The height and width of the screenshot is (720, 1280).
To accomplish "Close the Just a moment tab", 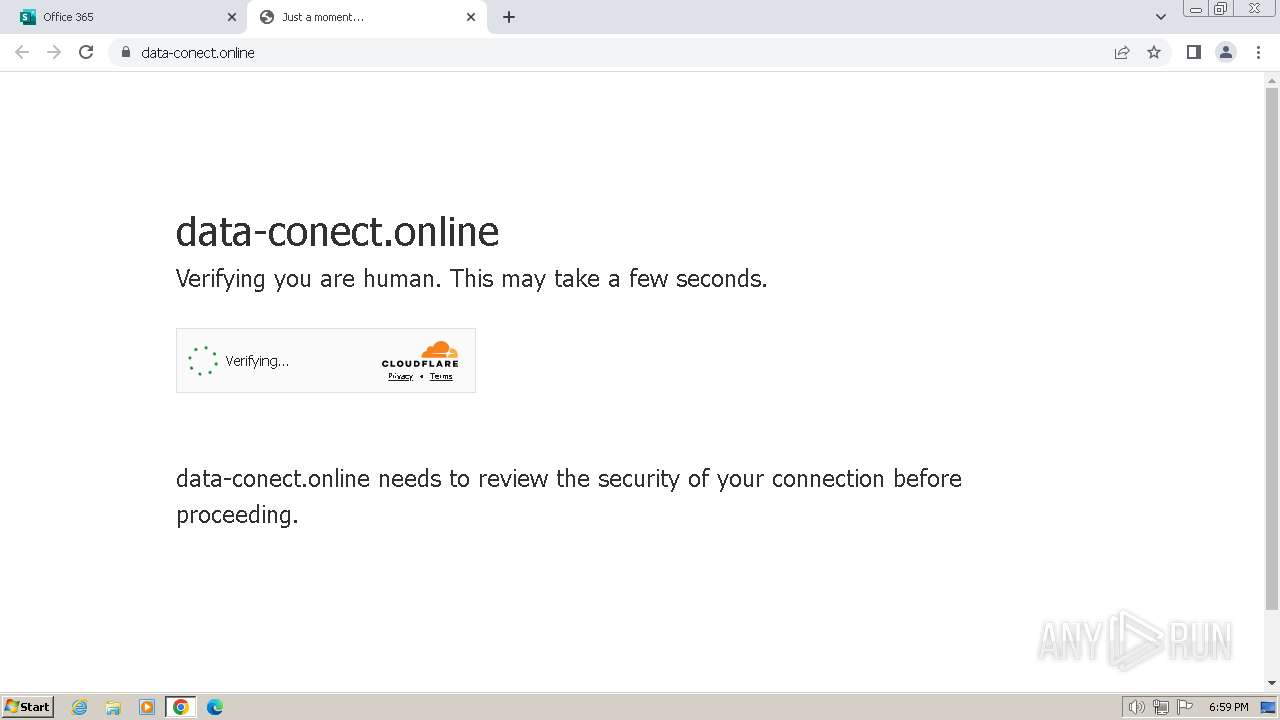I will (x=471, y=17).
